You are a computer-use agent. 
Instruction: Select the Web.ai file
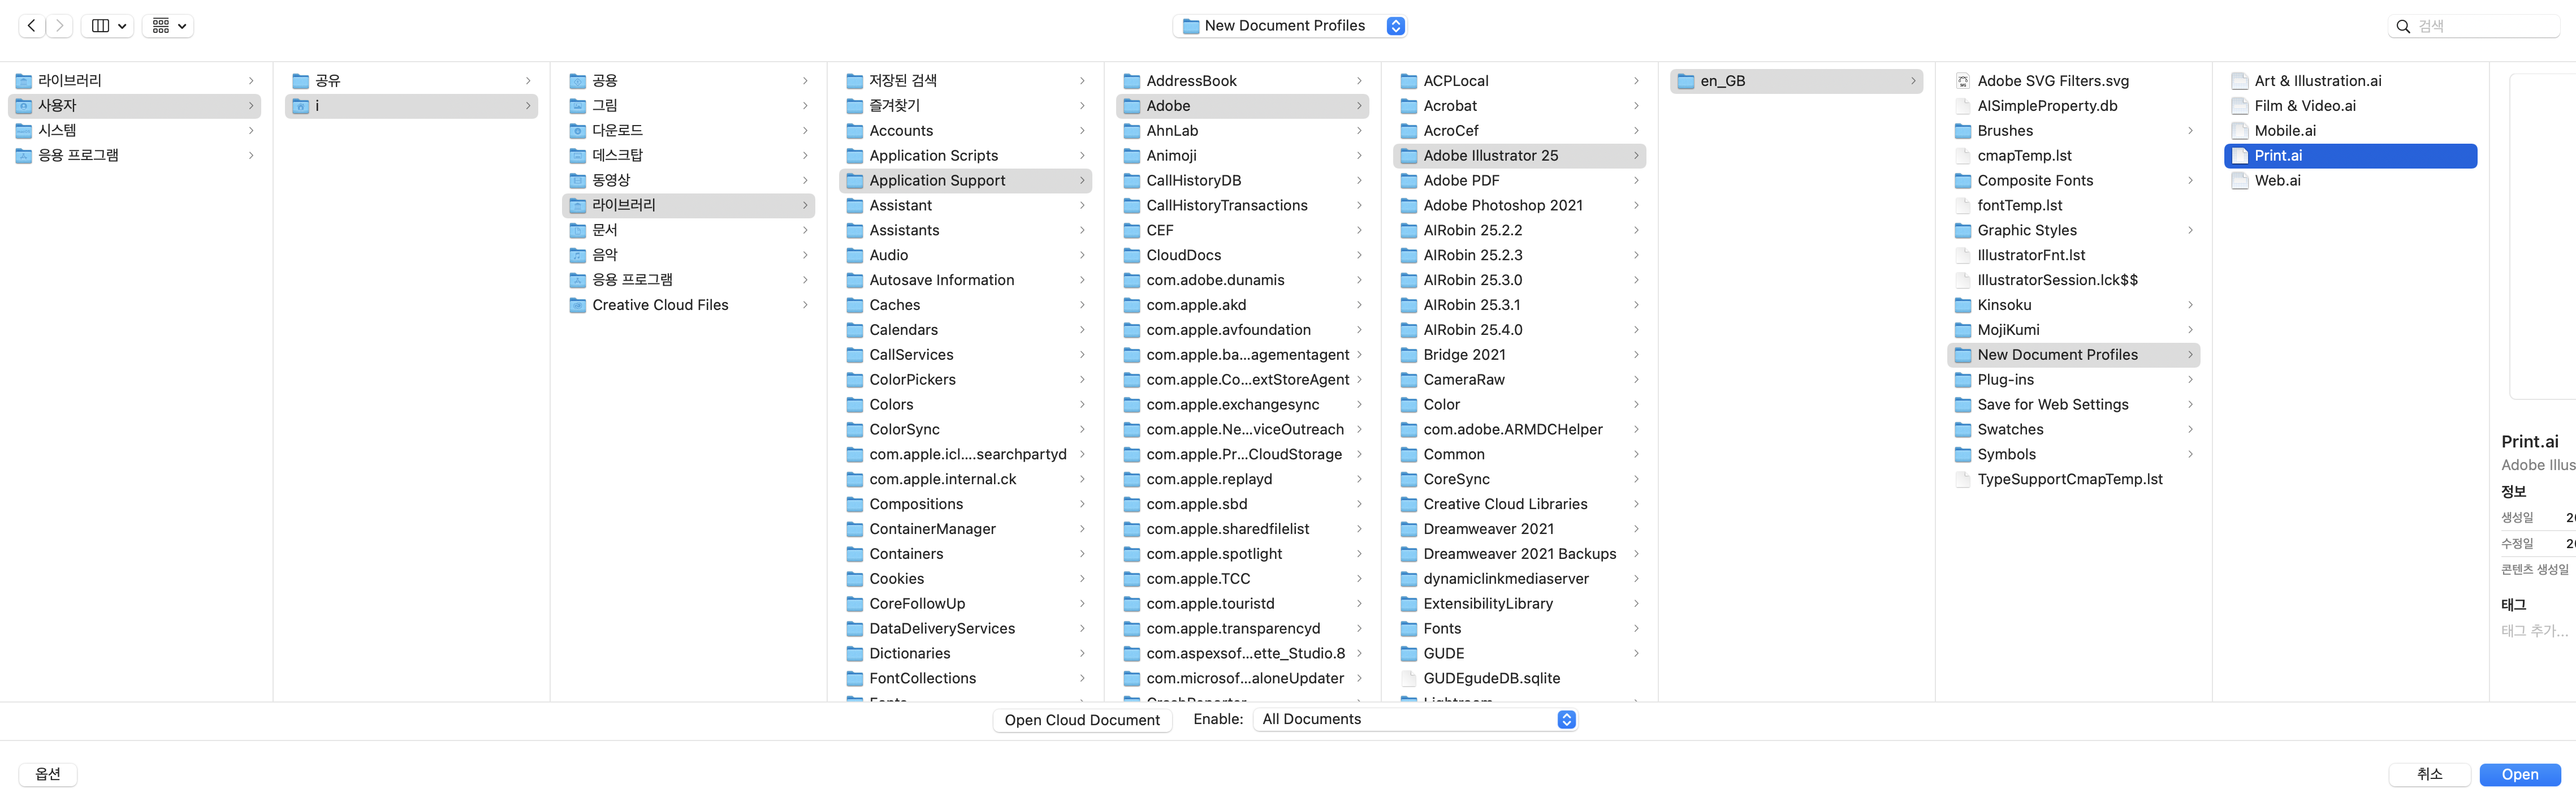point(2277,181)
